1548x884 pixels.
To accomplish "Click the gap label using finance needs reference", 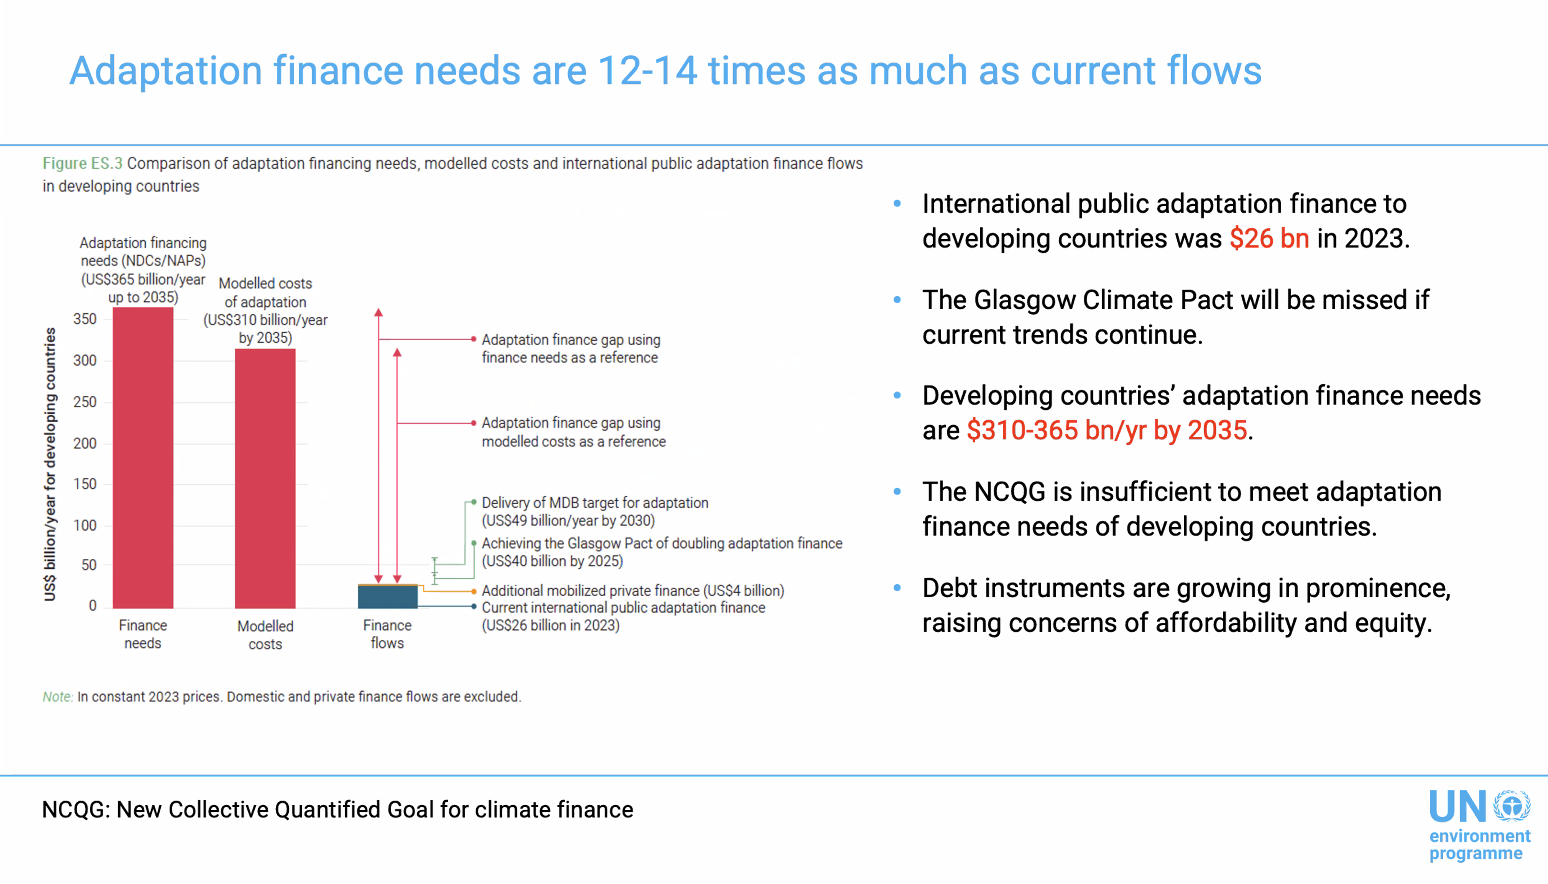I will (x=570, y=349).
